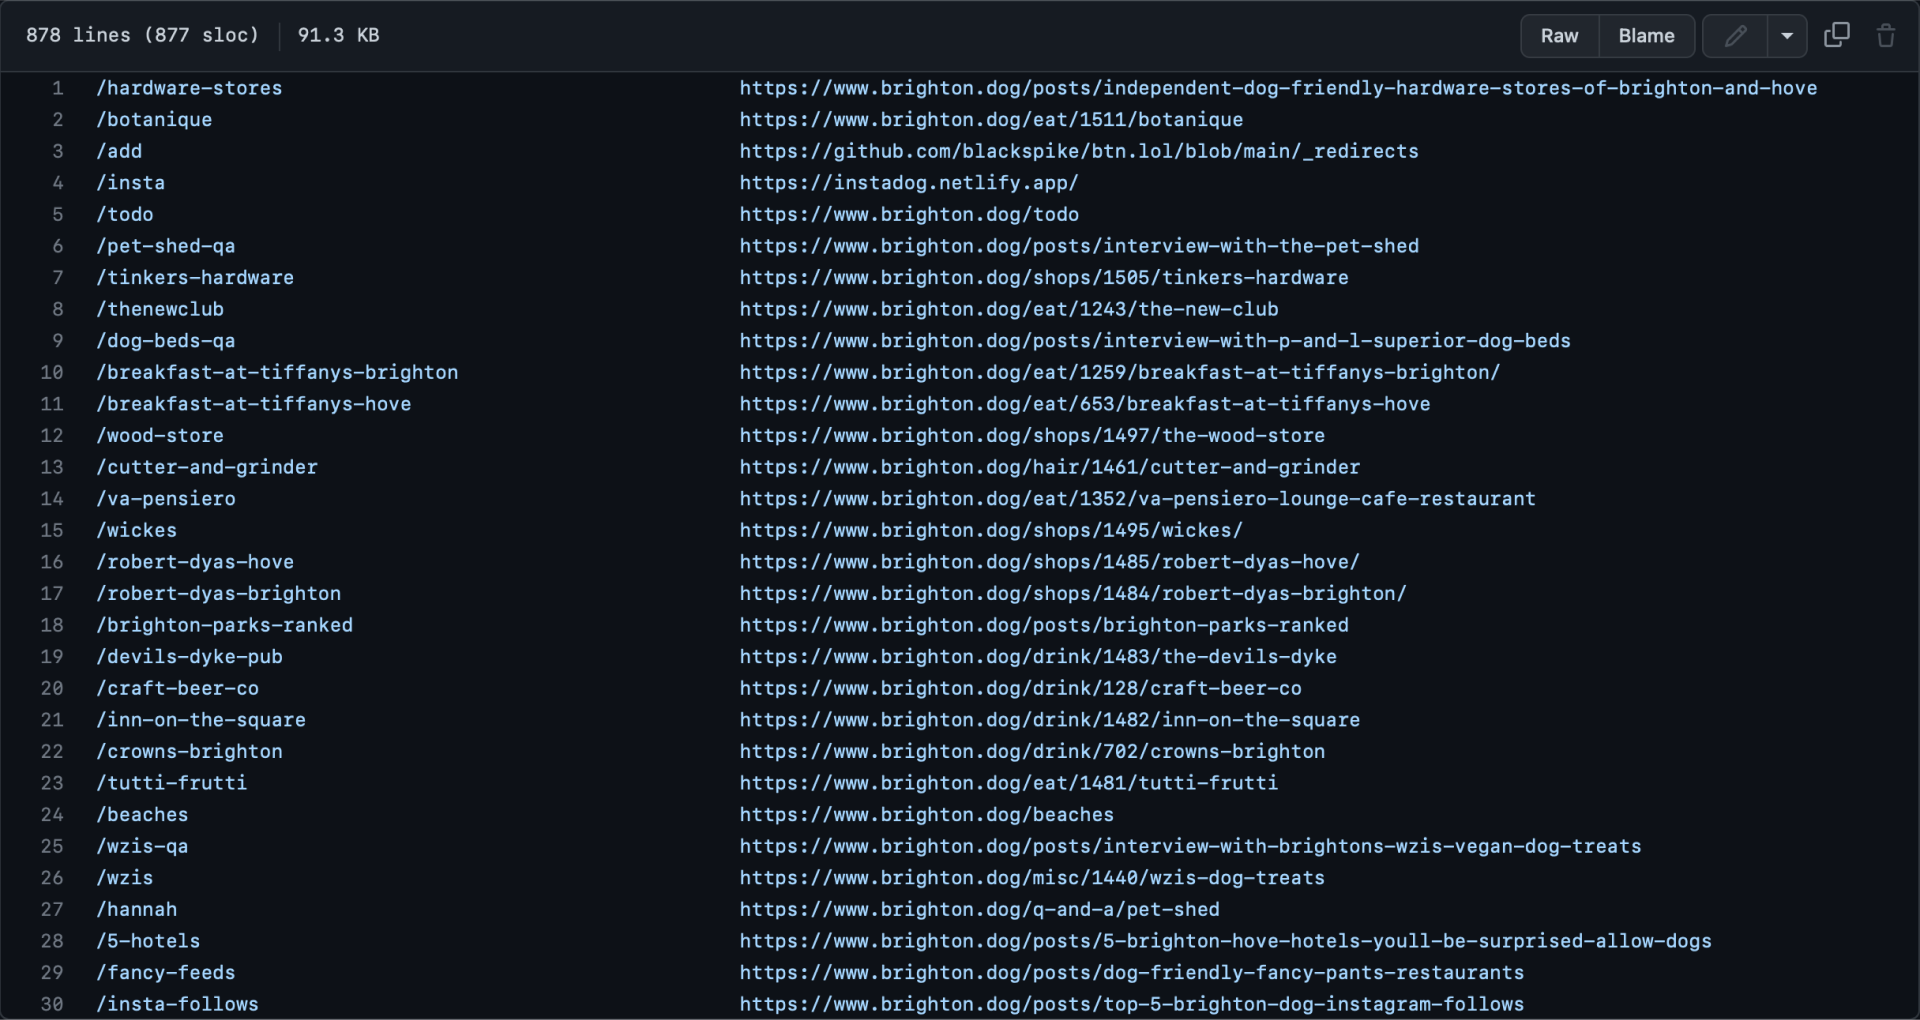Viewport: 1920px width, 1020px height.
Task: Click the drink/128/craft-beer-co URL
Action: [x=1021, y=688]
